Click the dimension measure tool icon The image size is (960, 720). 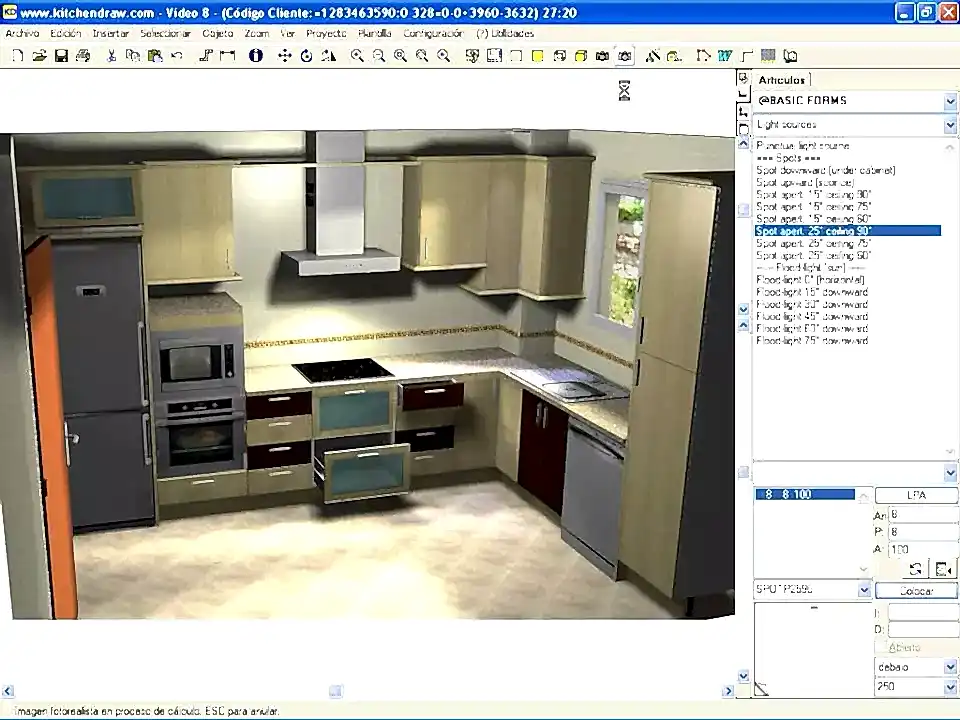(227, 56)
